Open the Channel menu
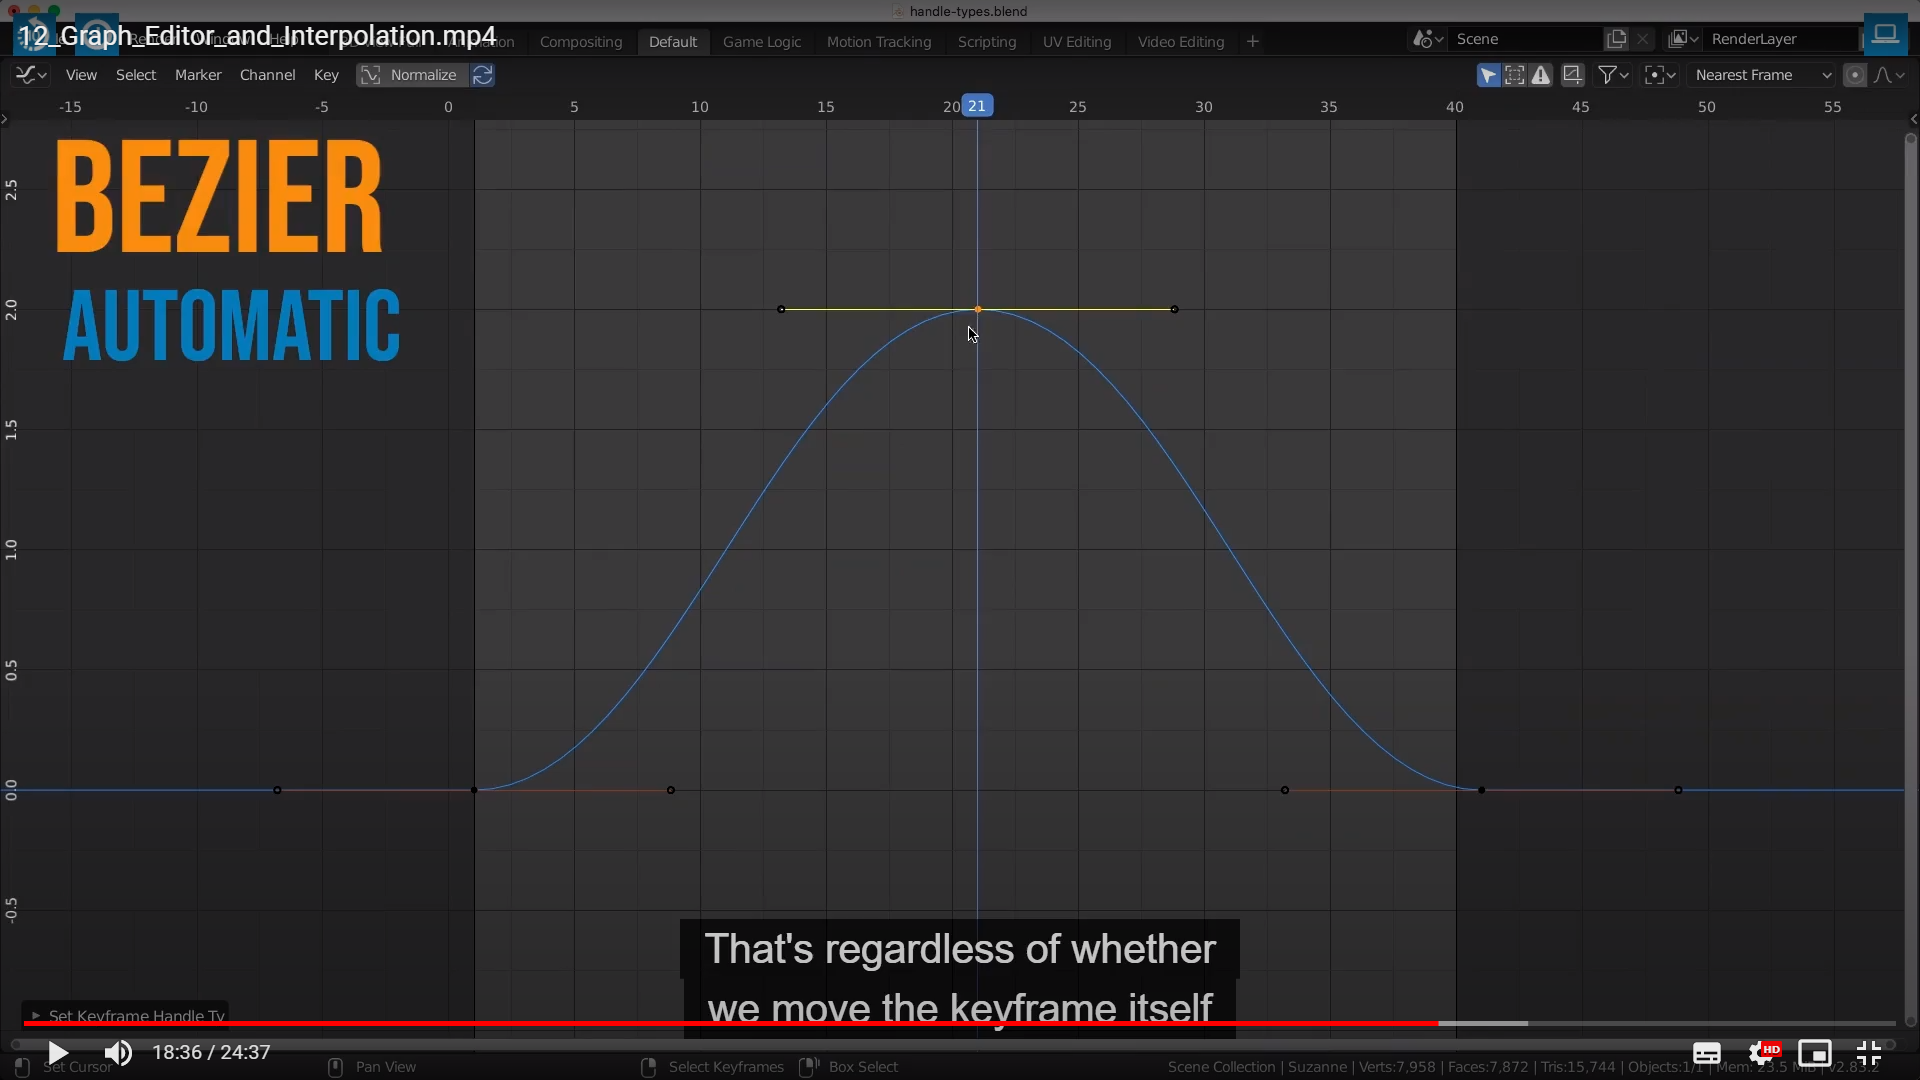The width and height of the screenshot is (1920, 1080). (x=267, y=75)
